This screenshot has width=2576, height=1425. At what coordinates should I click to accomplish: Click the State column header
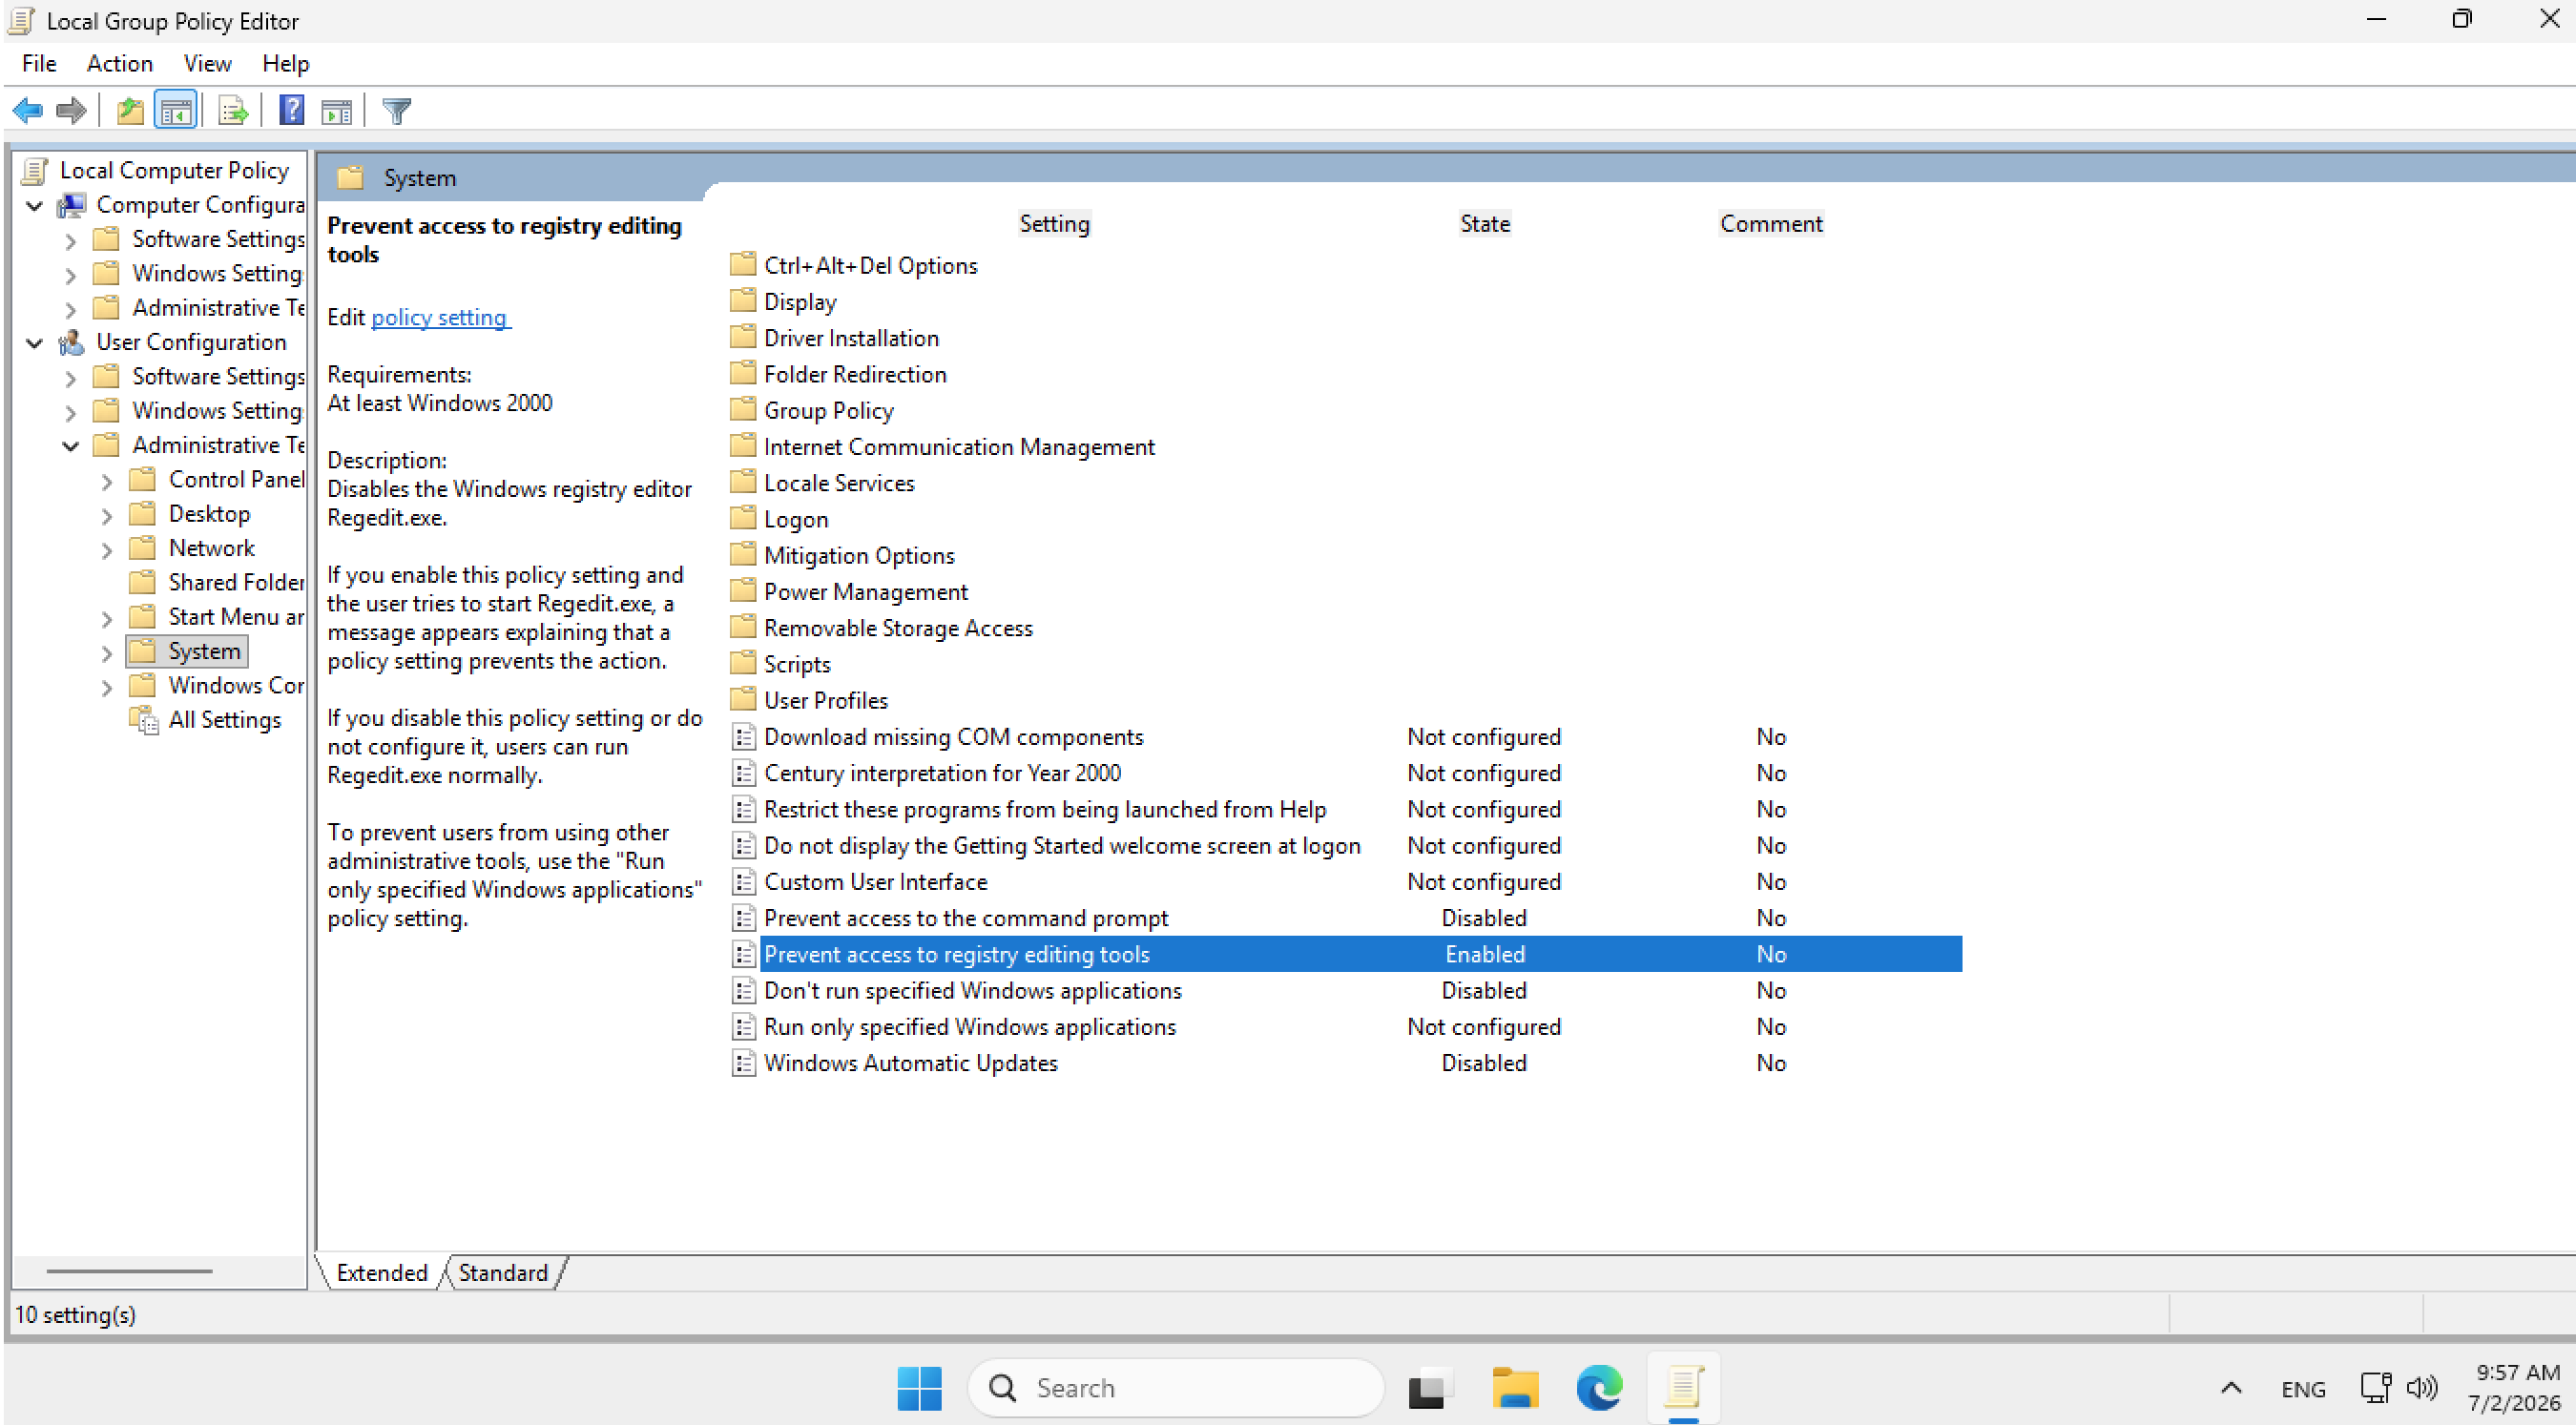pyautogui.click(x=1484, y=224)
